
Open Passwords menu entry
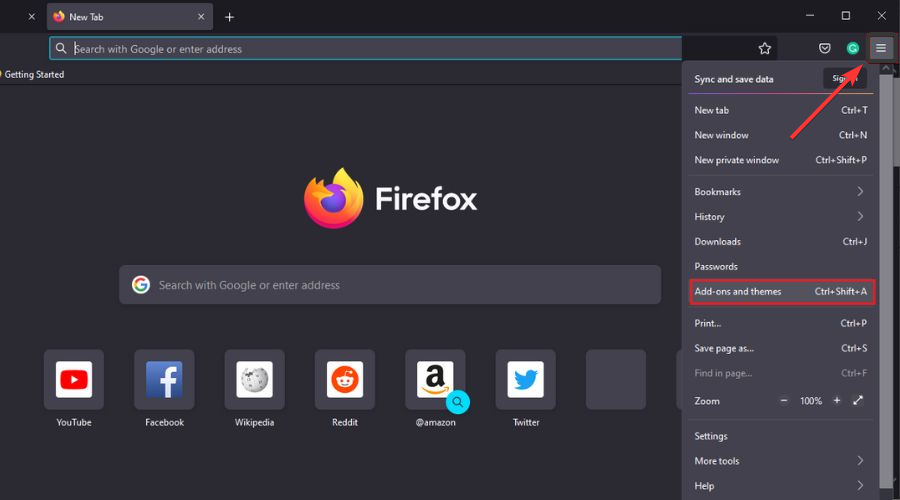pyautogui.click(x=781, y=266)
